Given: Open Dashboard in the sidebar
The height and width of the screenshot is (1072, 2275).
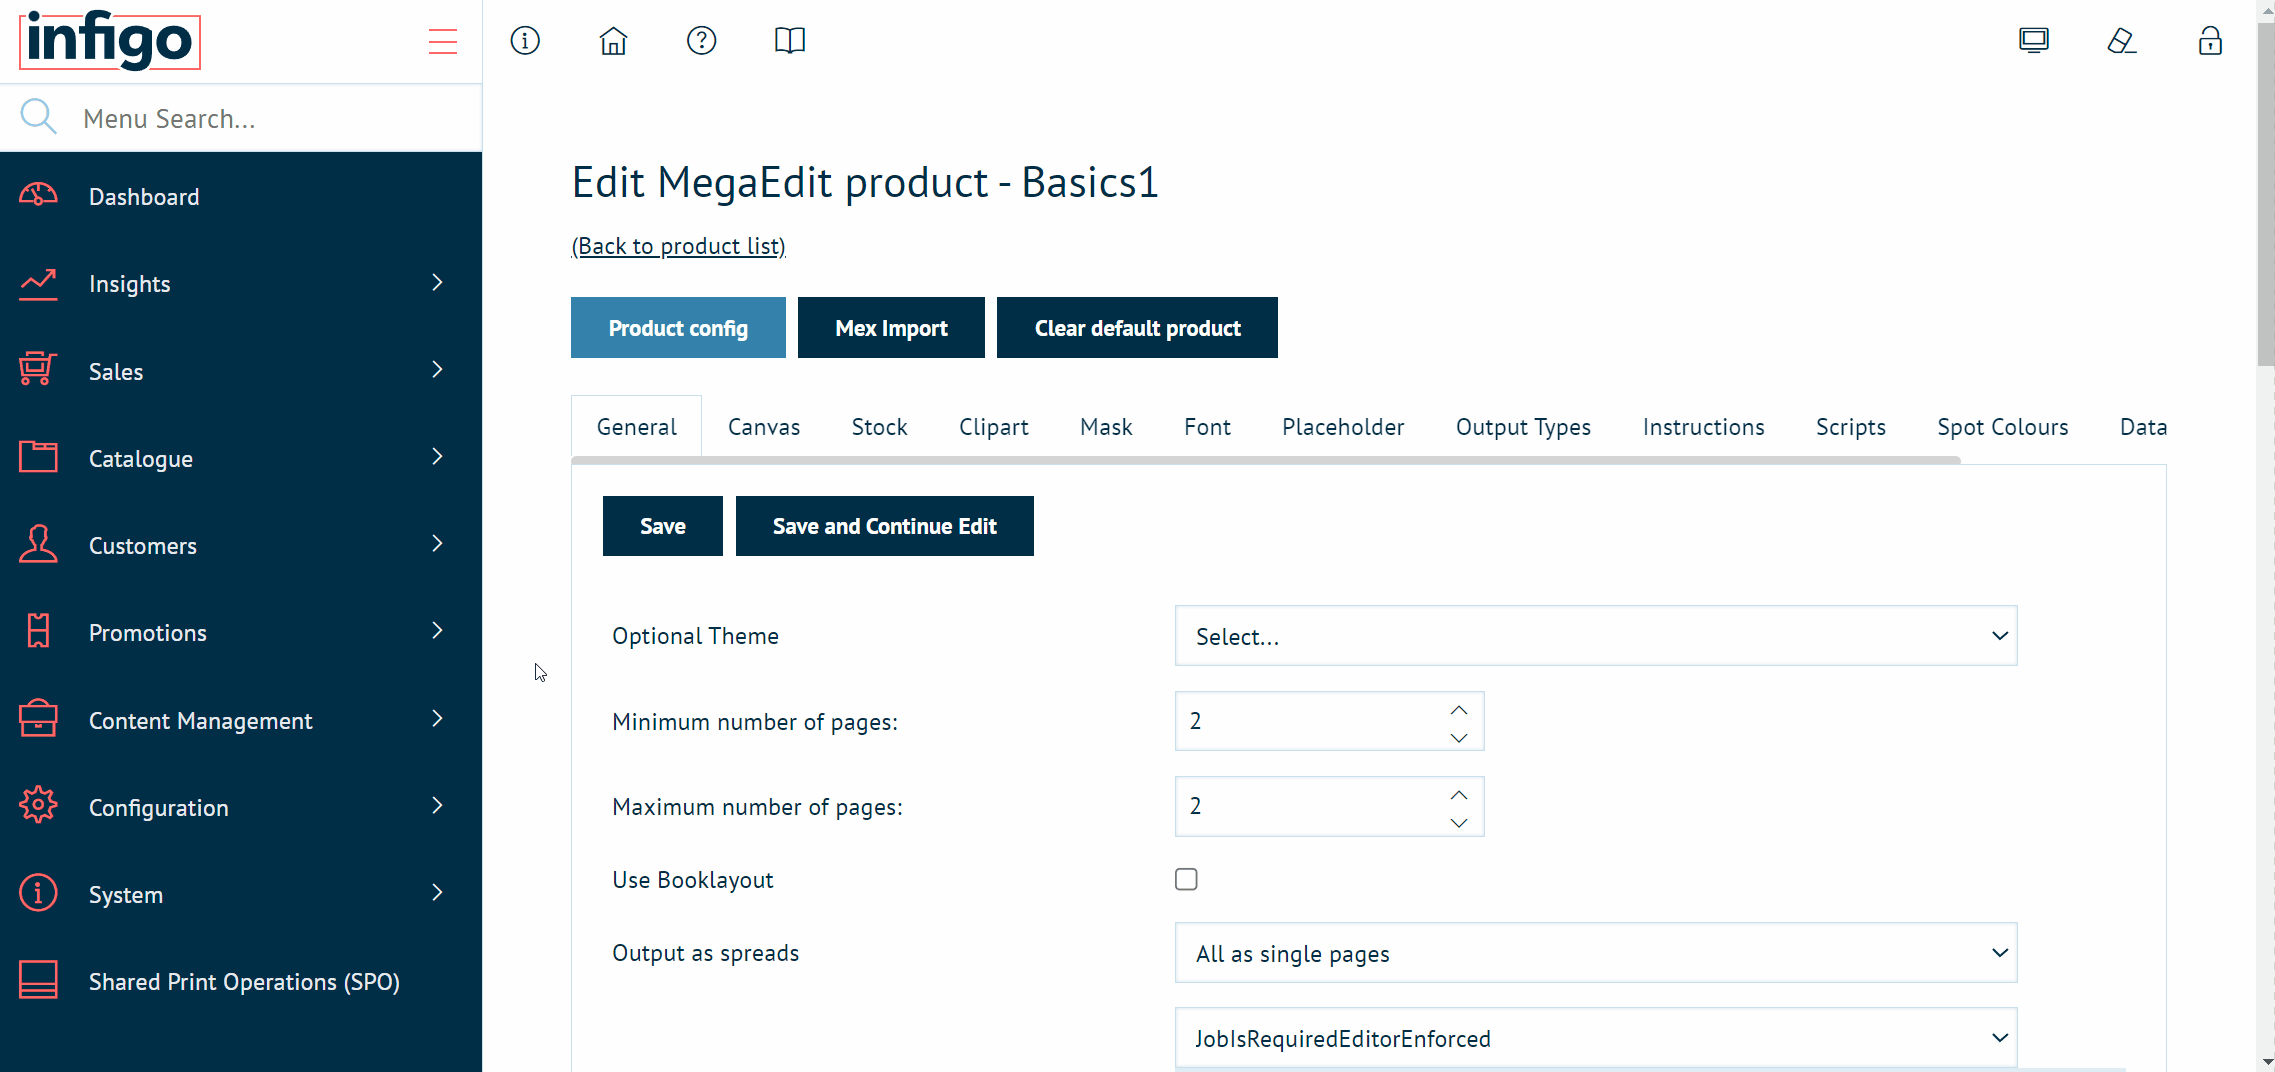Looking at the screenshot, I should [144, 197].
